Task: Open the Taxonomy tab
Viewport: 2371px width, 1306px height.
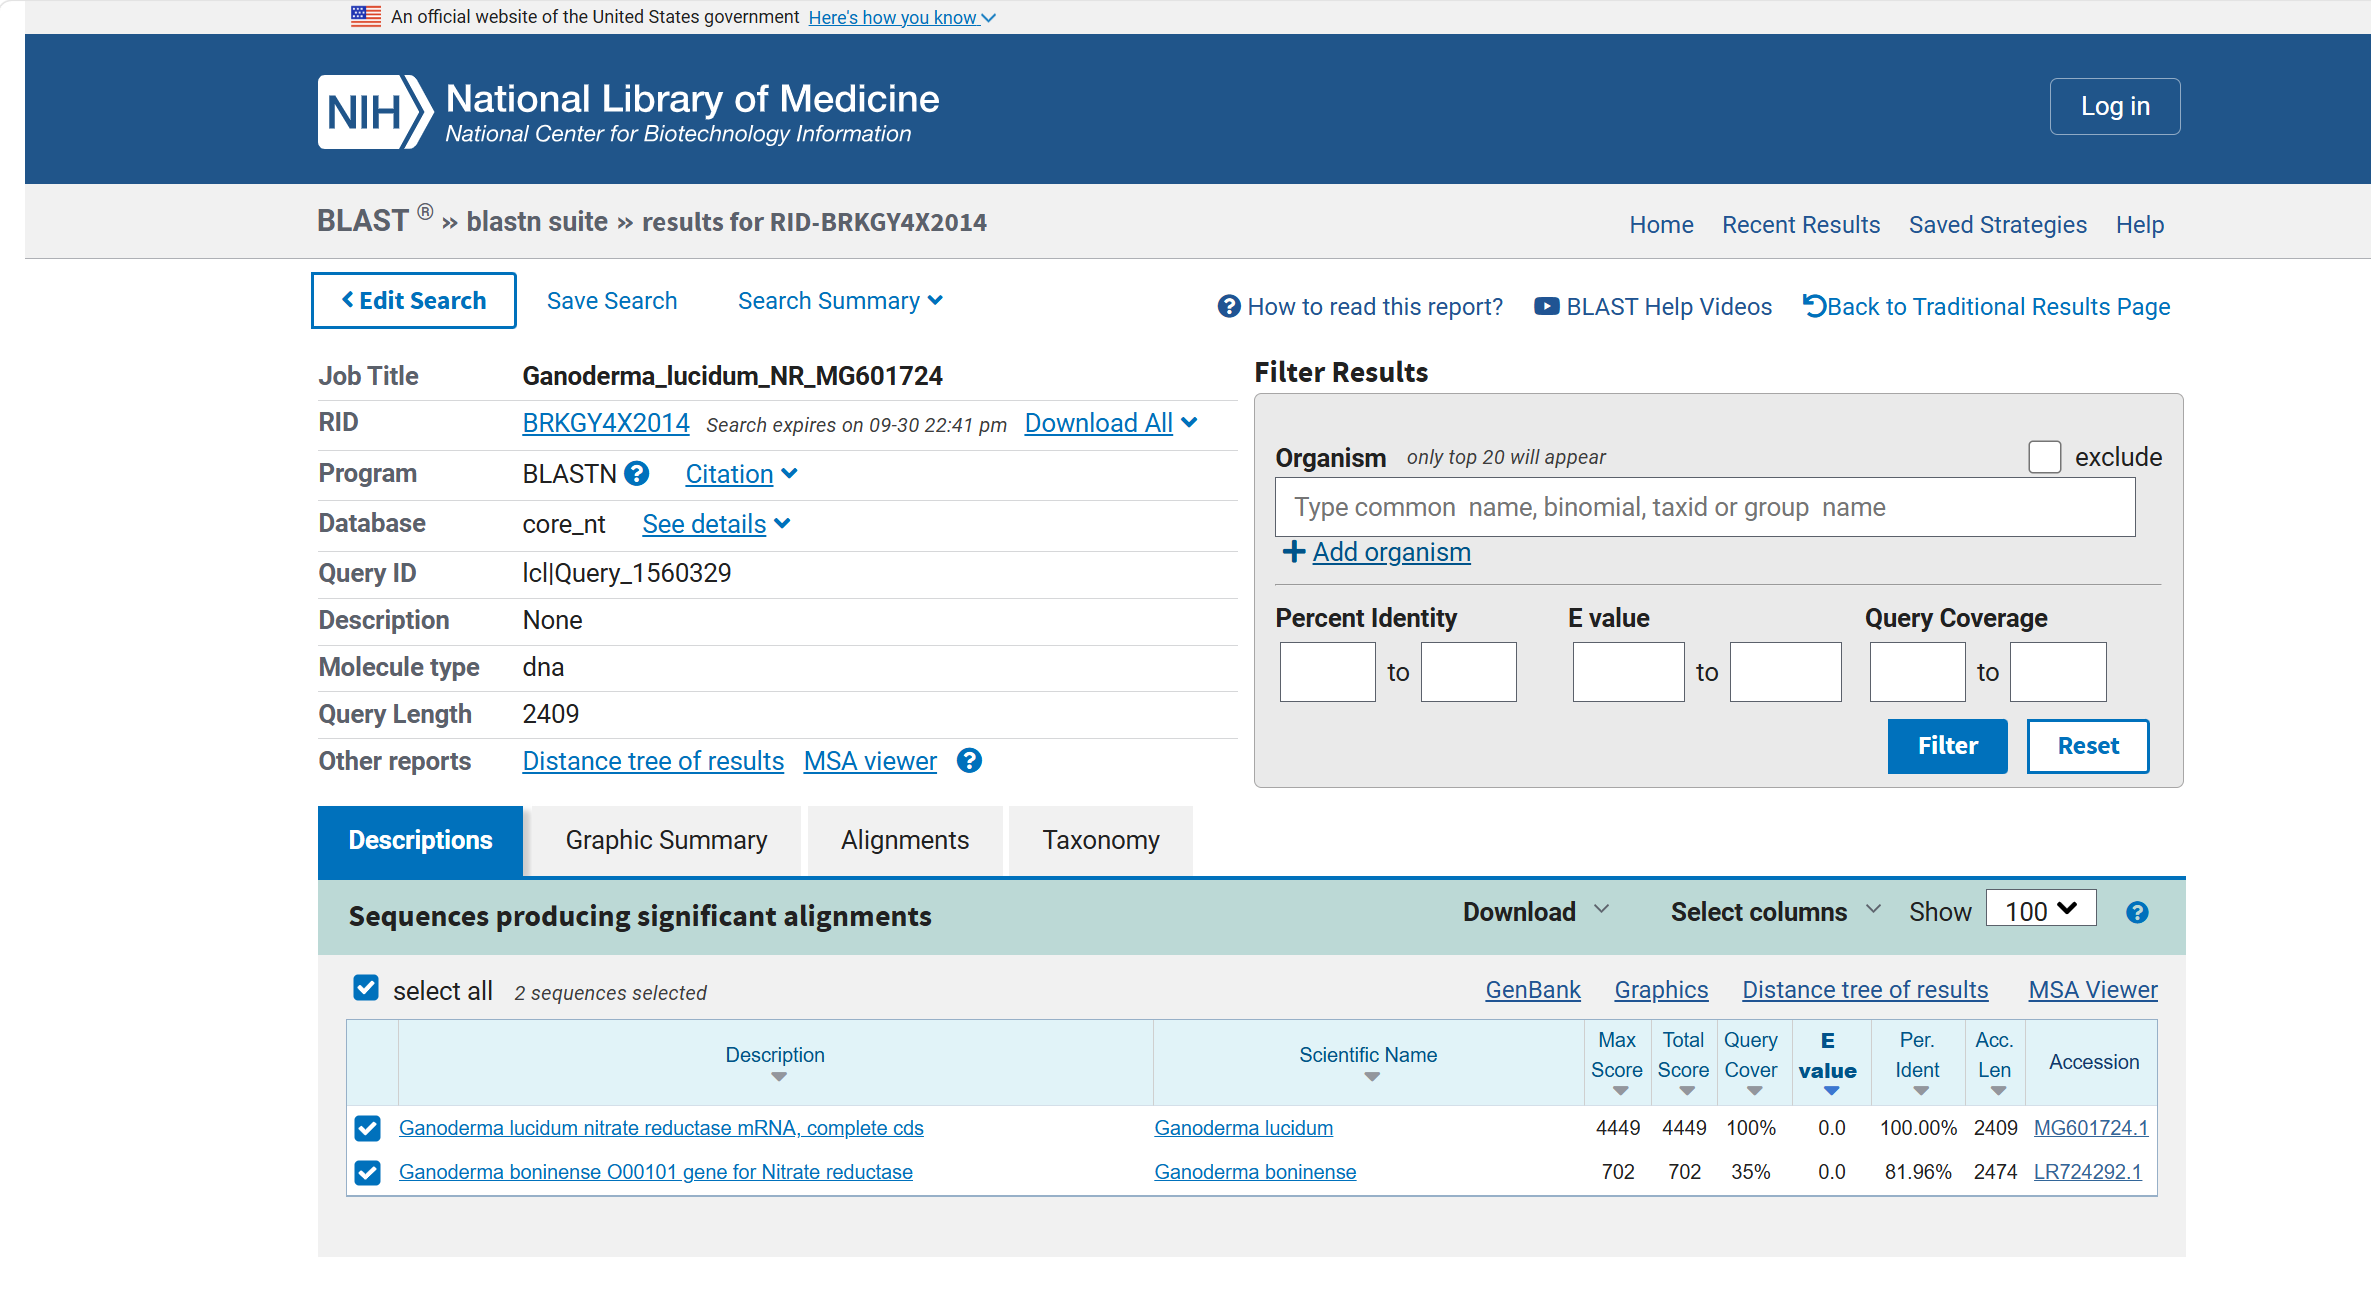Action: coord(1101,840)
